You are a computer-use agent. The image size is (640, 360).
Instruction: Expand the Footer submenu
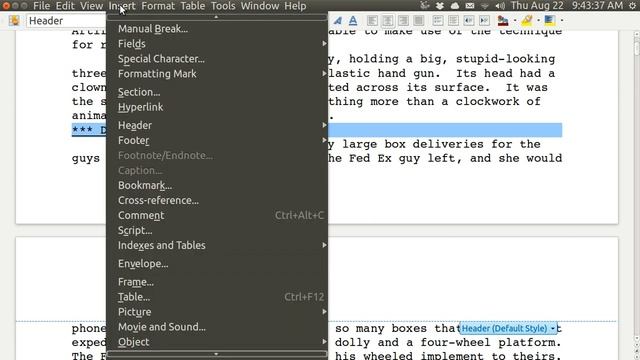(217, 140)
